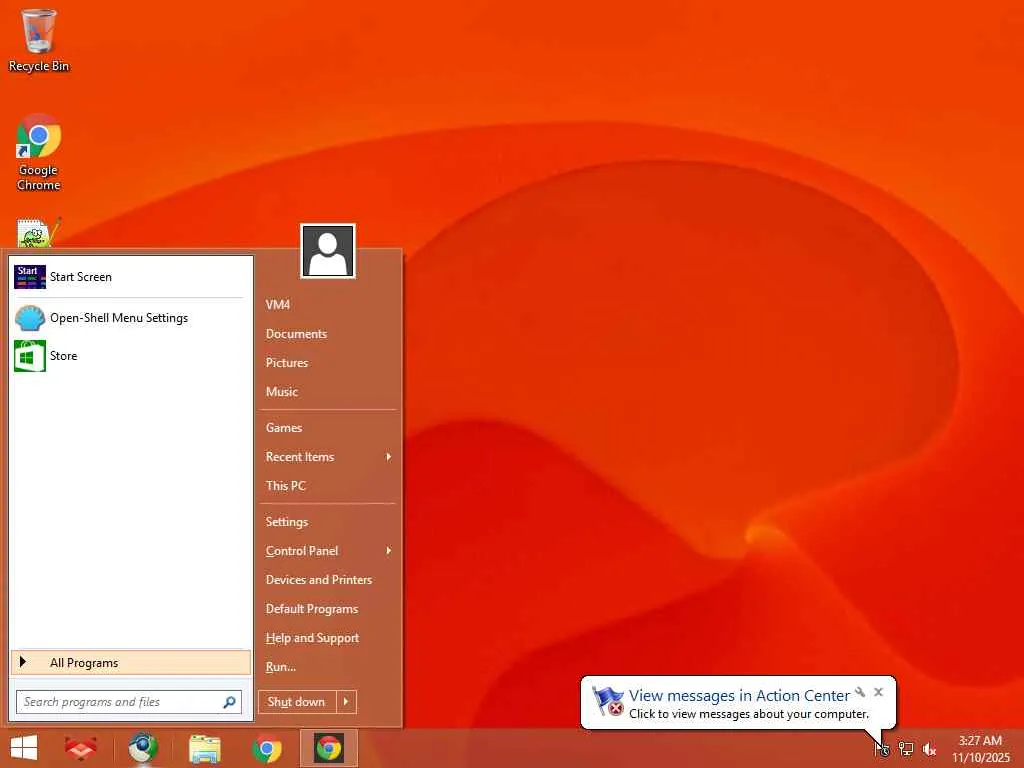Click the Search programs and files box
Viewport: 1024px width, 768px height.
click(x=129, y=702)
